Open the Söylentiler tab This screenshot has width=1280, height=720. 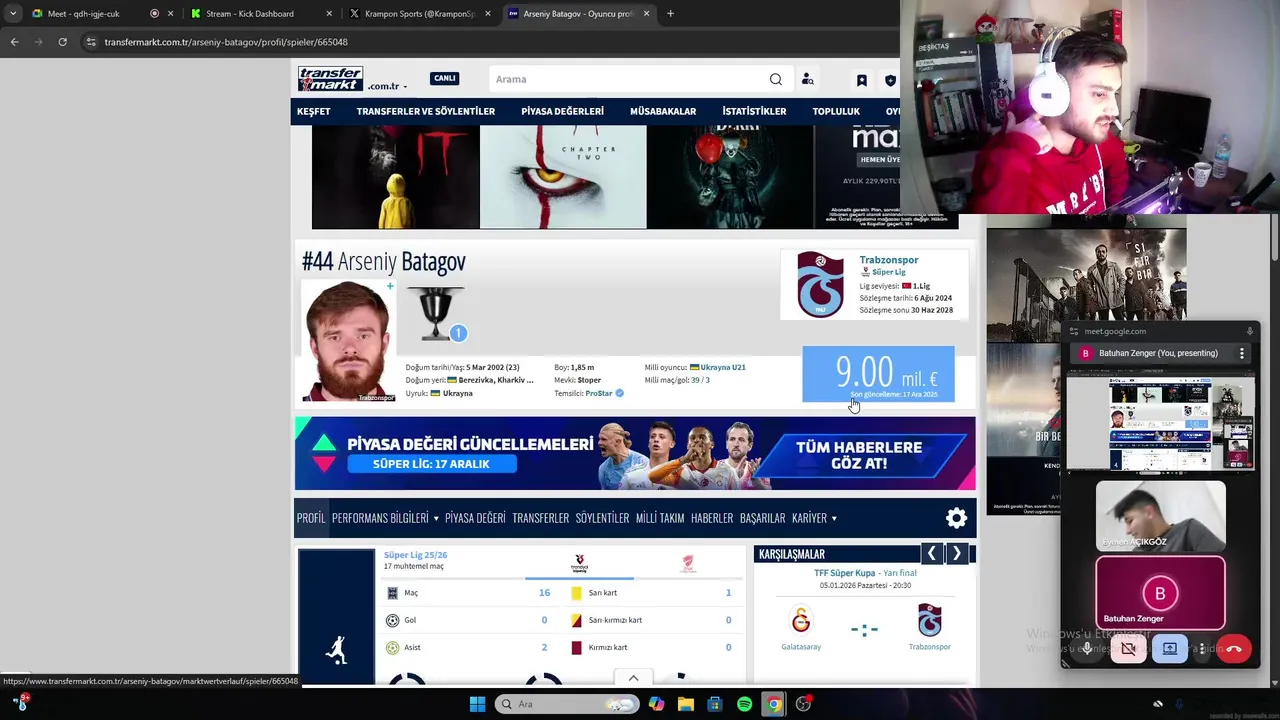[x=602, y=518]
